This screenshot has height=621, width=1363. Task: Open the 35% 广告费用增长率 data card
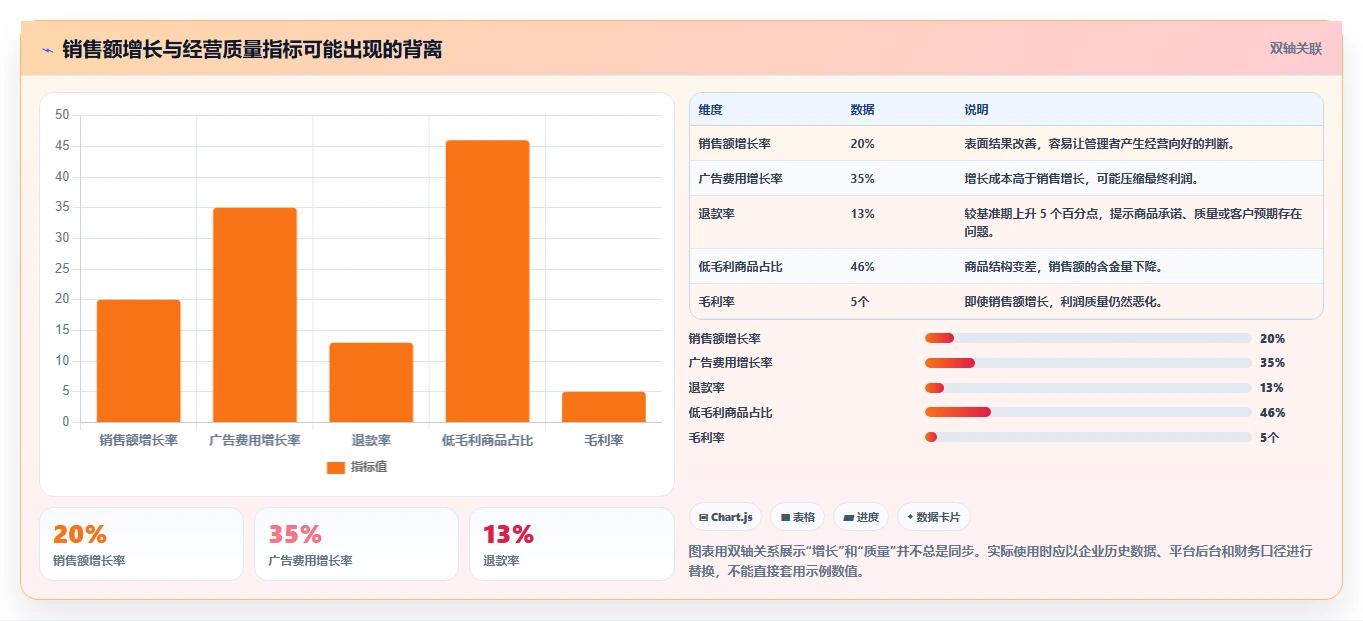click(356, 544)
